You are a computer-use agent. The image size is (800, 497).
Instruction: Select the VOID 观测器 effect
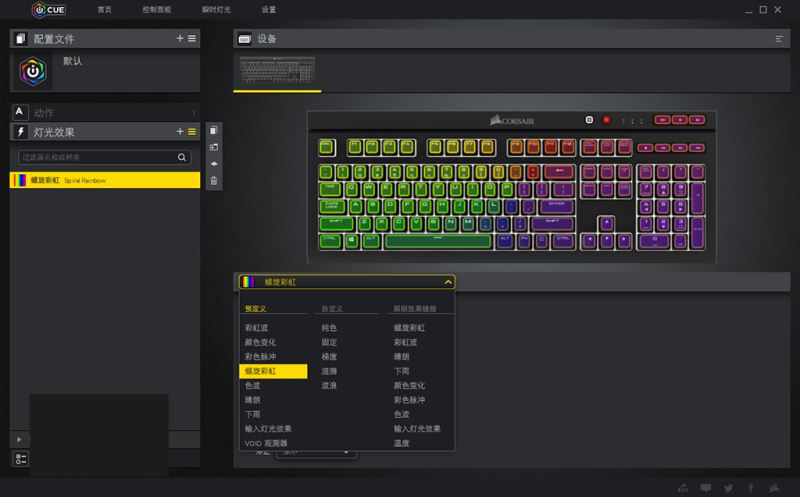tap(266, 443)
